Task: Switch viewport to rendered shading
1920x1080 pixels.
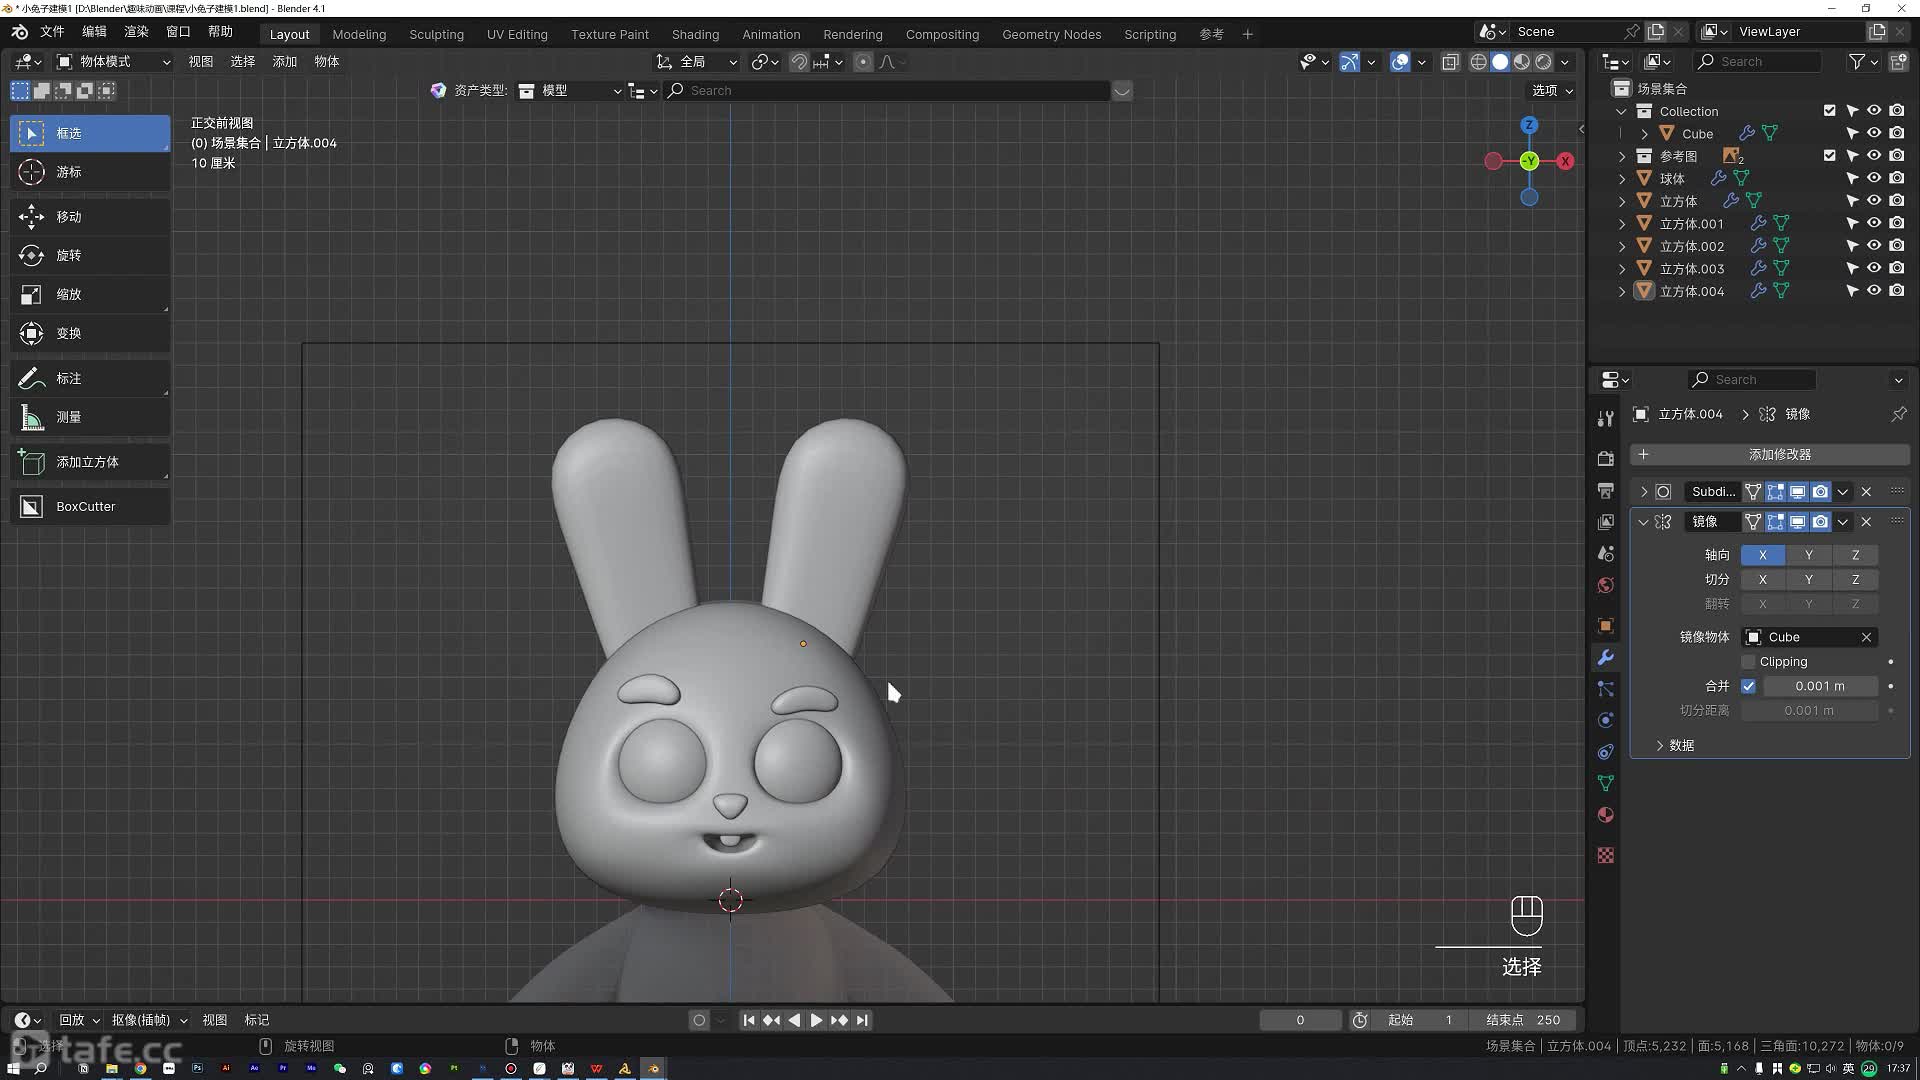Action: [1544, 62]
